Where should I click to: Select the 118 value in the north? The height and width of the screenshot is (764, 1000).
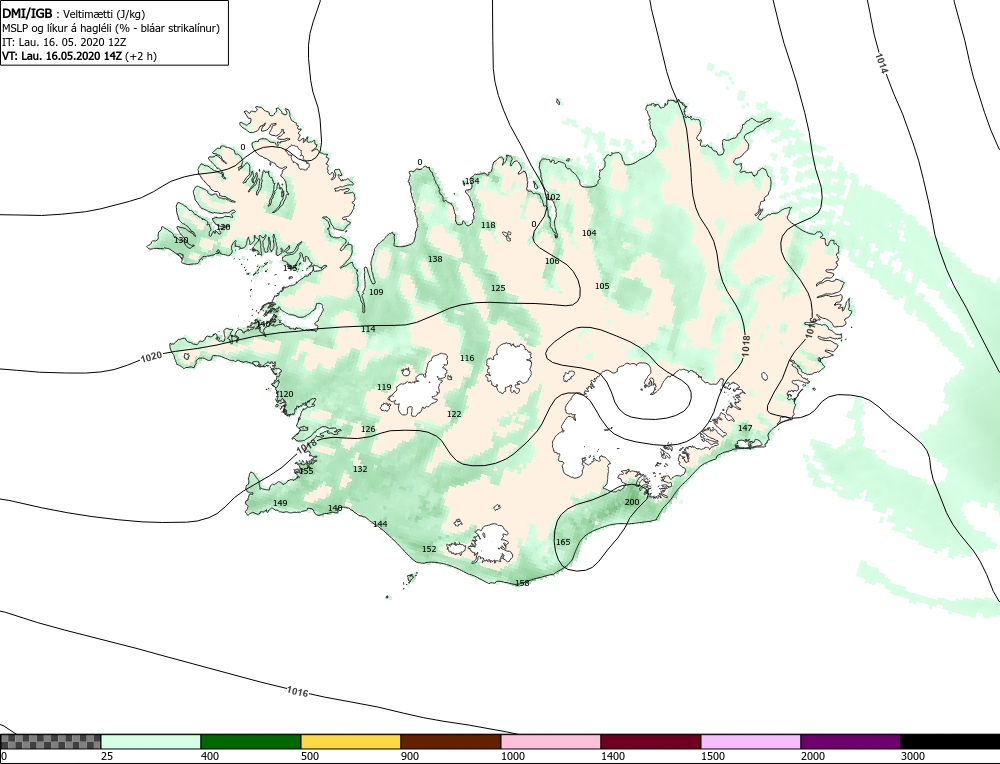[488, 224]
